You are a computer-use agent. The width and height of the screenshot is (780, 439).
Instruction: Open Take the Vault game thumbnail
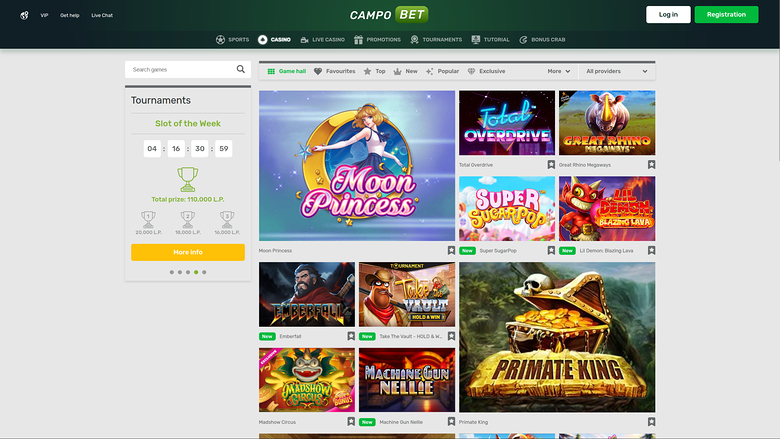407,294
